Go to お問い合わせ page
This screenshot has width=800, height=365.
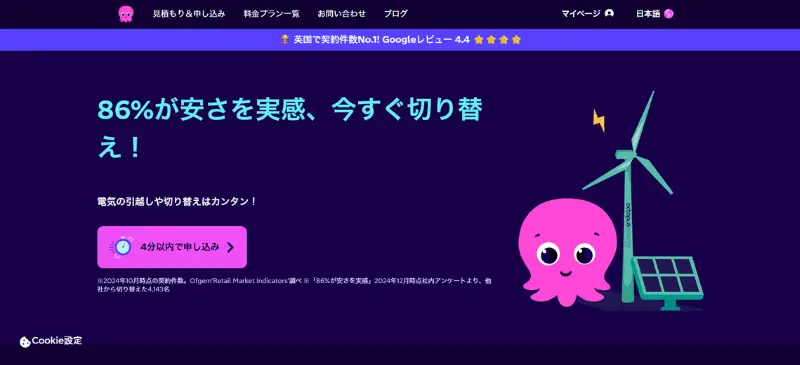(341, 14)
